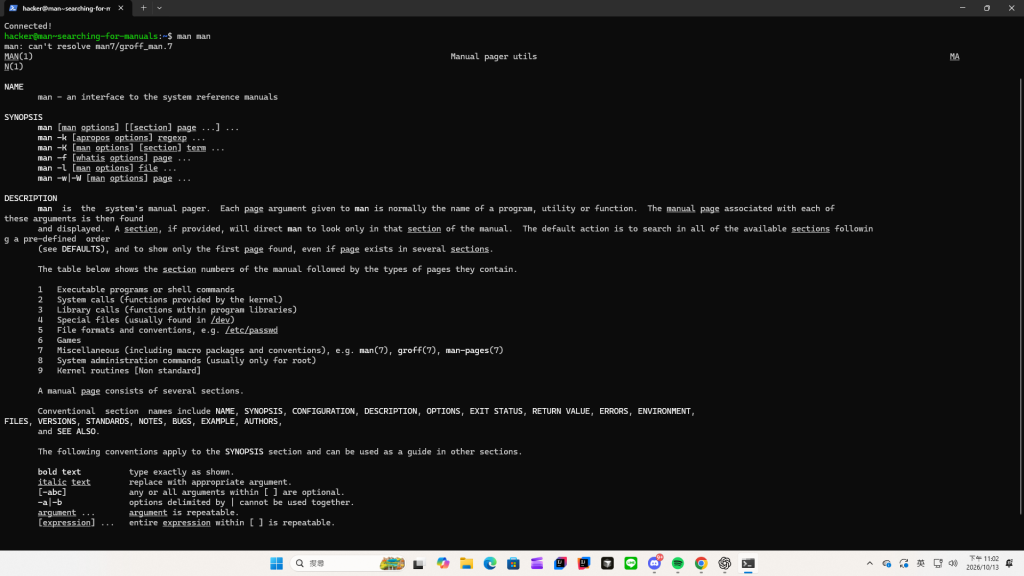This screenshot has height=576, width=1024.
Task: Show hidden system tray icons
Action: pos(870,564)
